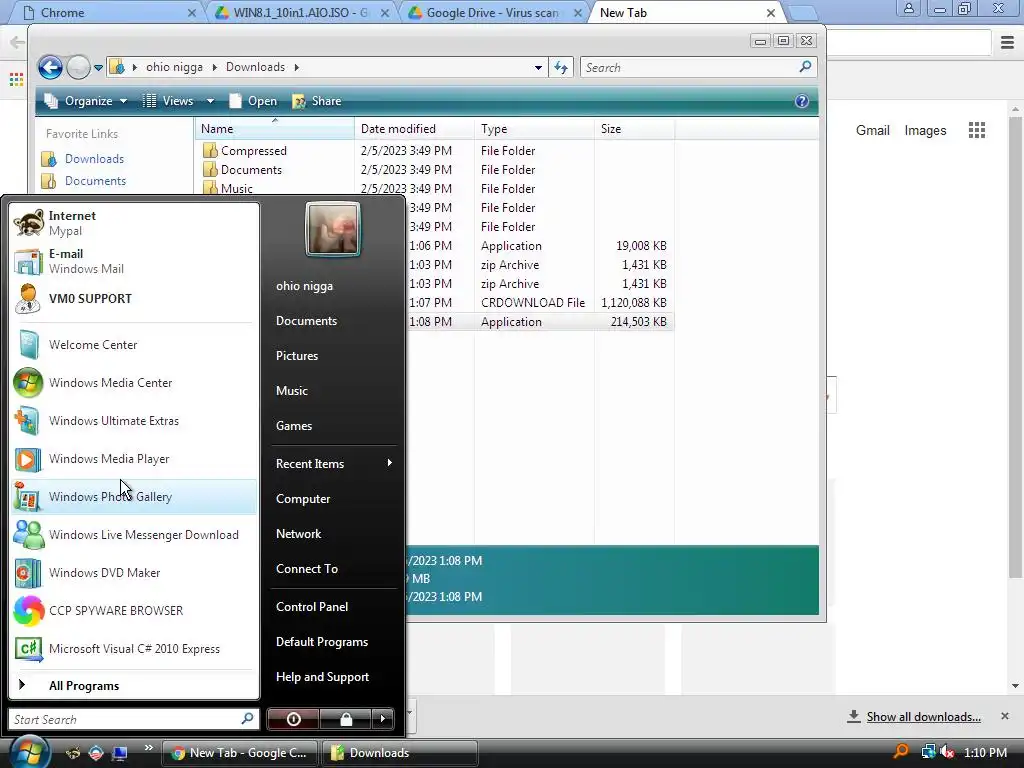This screenshot has width=1024, height=768.
Task: Sort files by Date modified column
Action: pyautogui.click(x=414, y=129)
